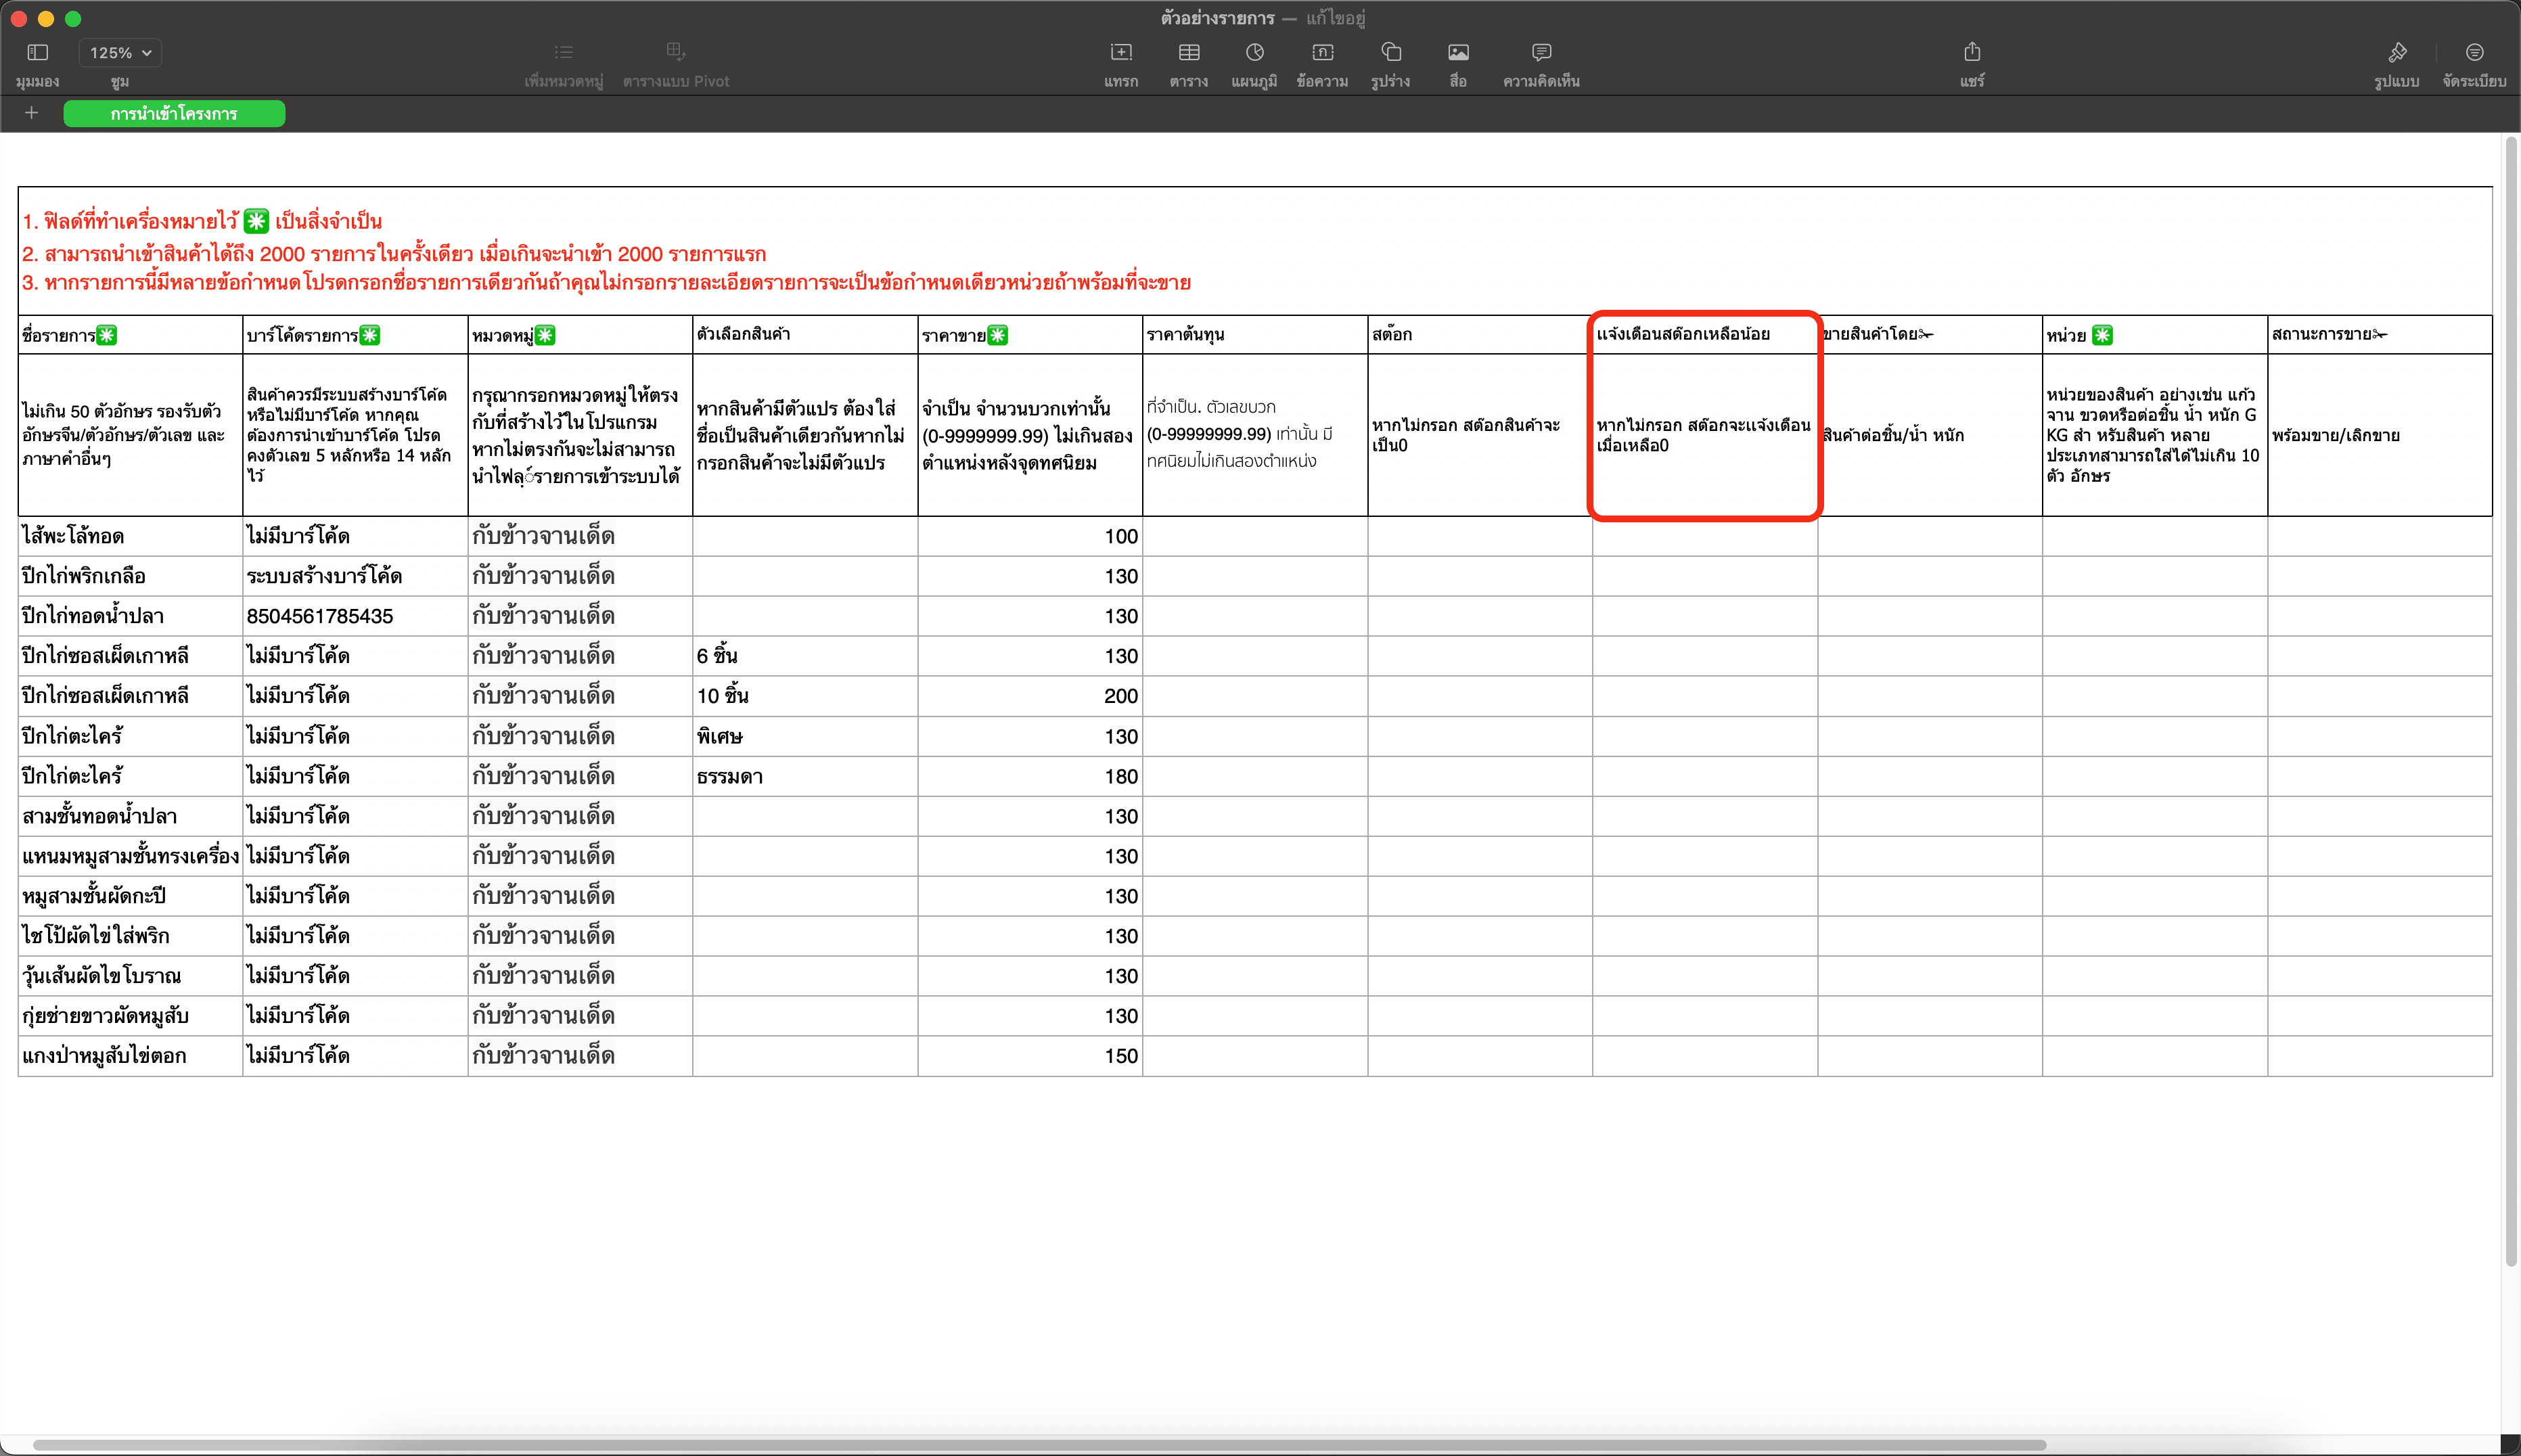Image resolution: width=2521 pixels, height=1456 pixels.
Task: Expand the 125% zoom dropdown
Action: click(x=120, y=53)
